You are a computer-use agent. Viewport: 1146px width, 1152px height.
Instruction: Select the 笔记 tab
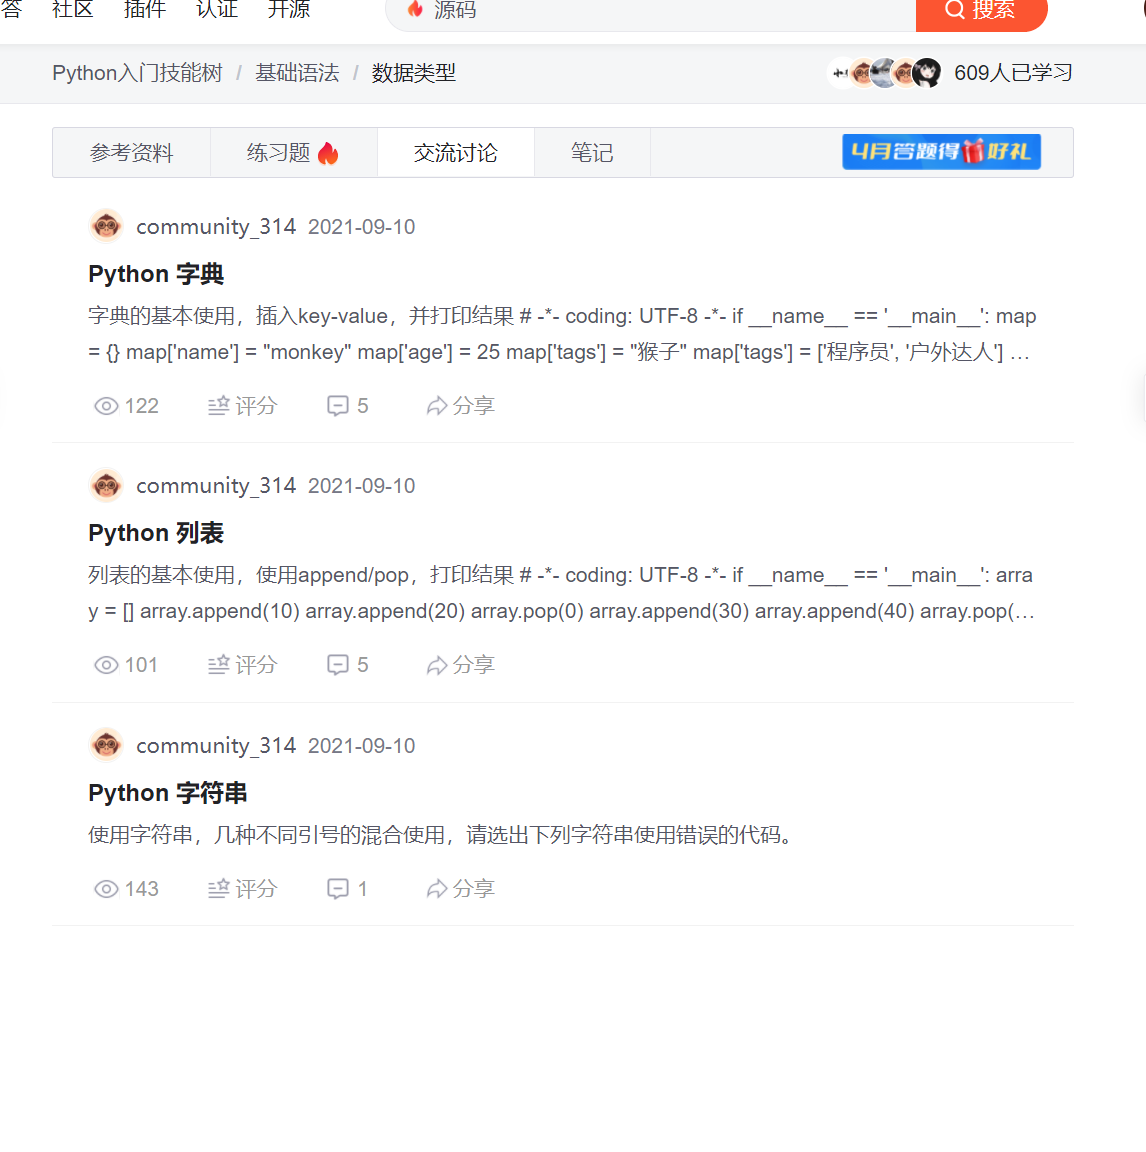click(592, 153)
